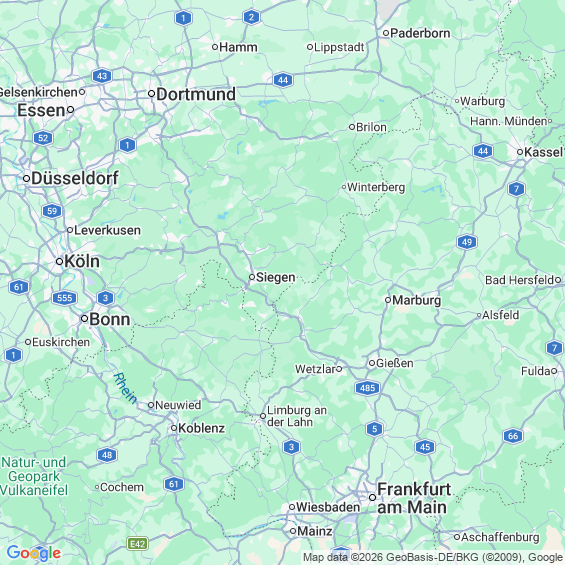Click the 45 highway shield north of Frankfurt
Viewport: 565px width, 565px height.
tap(425, 447)
